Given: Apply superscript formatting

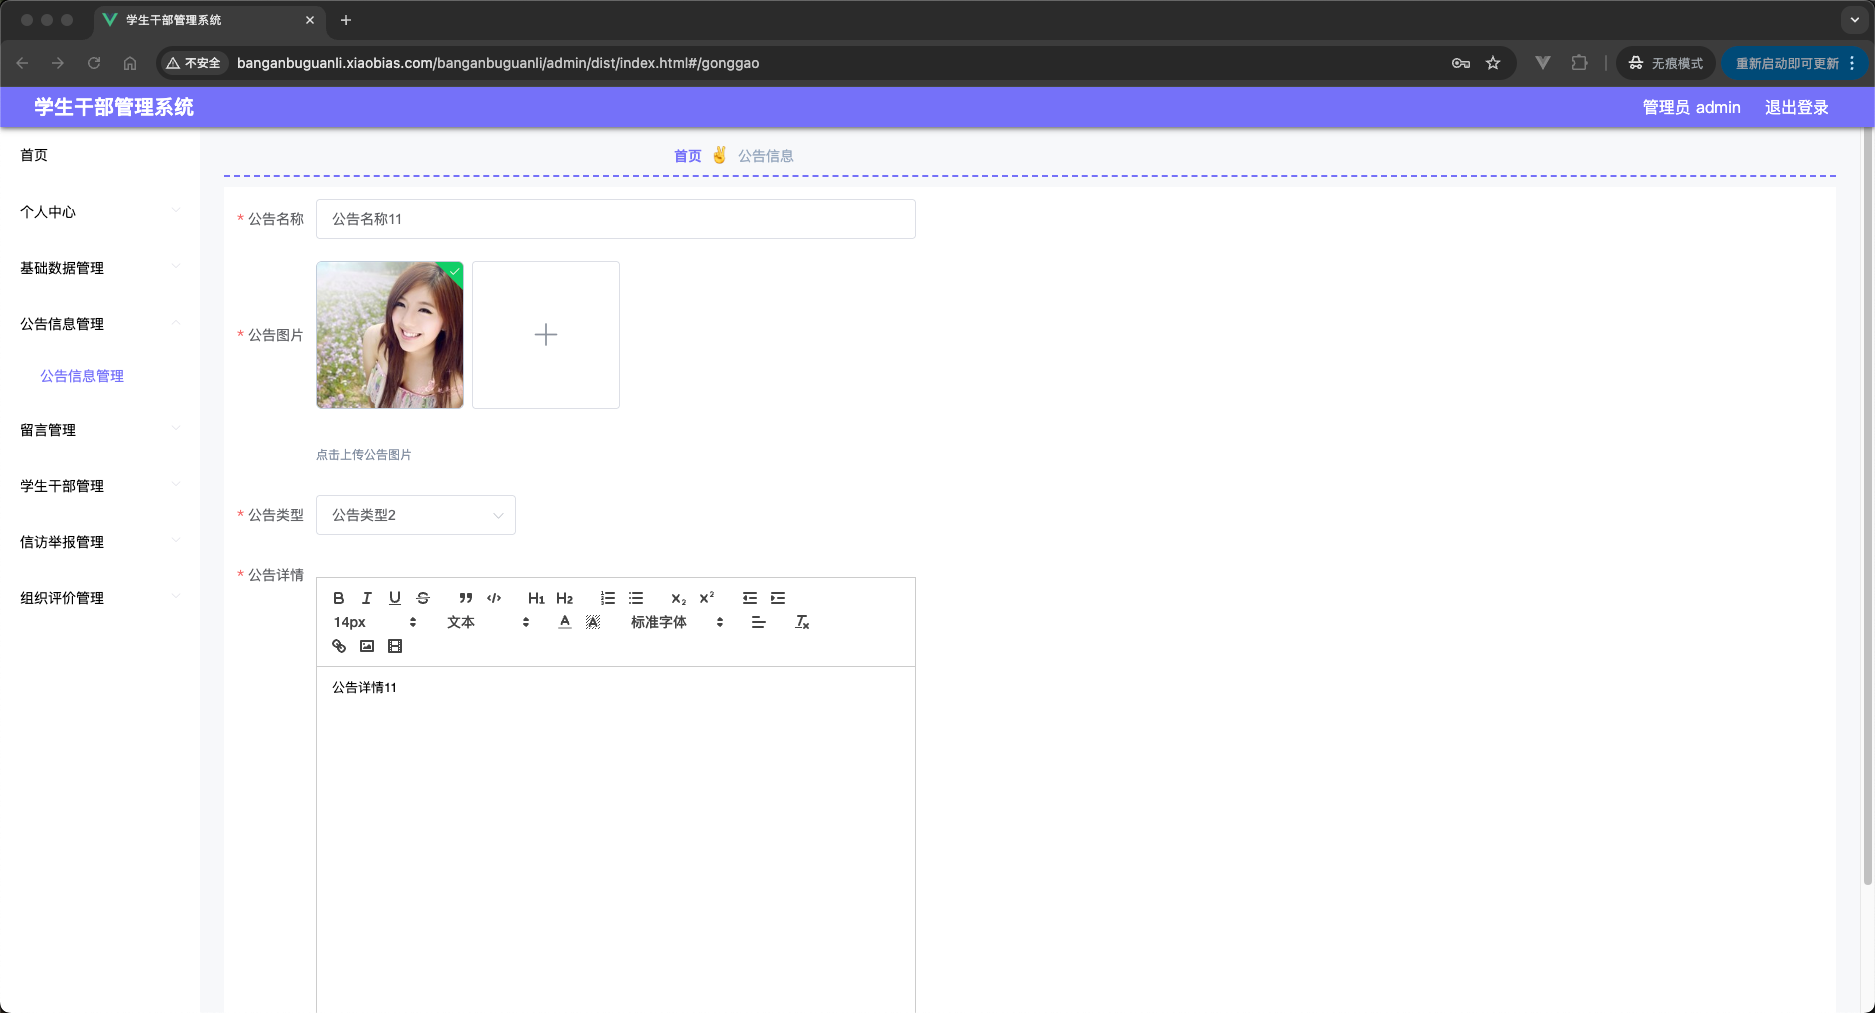Looking at the screenshot, I should point(707,598).
